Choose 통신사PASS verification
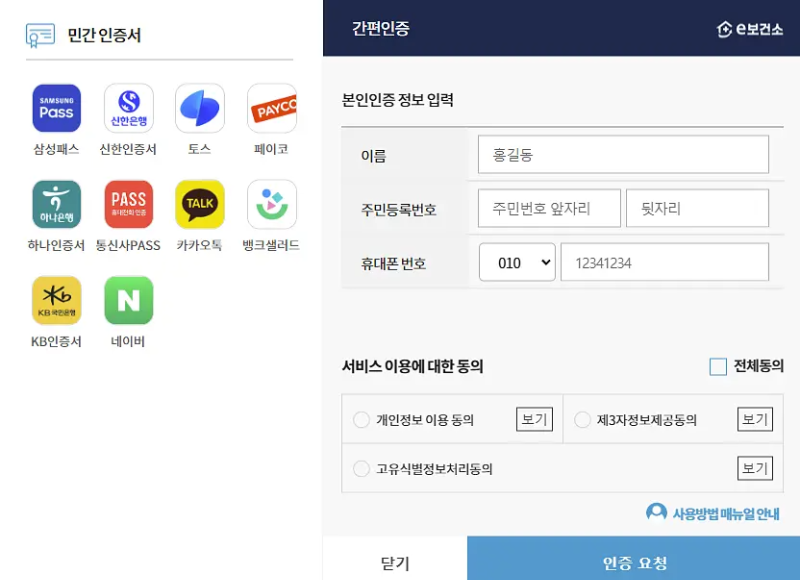This screenshot has height=580, width=800. 128,203
